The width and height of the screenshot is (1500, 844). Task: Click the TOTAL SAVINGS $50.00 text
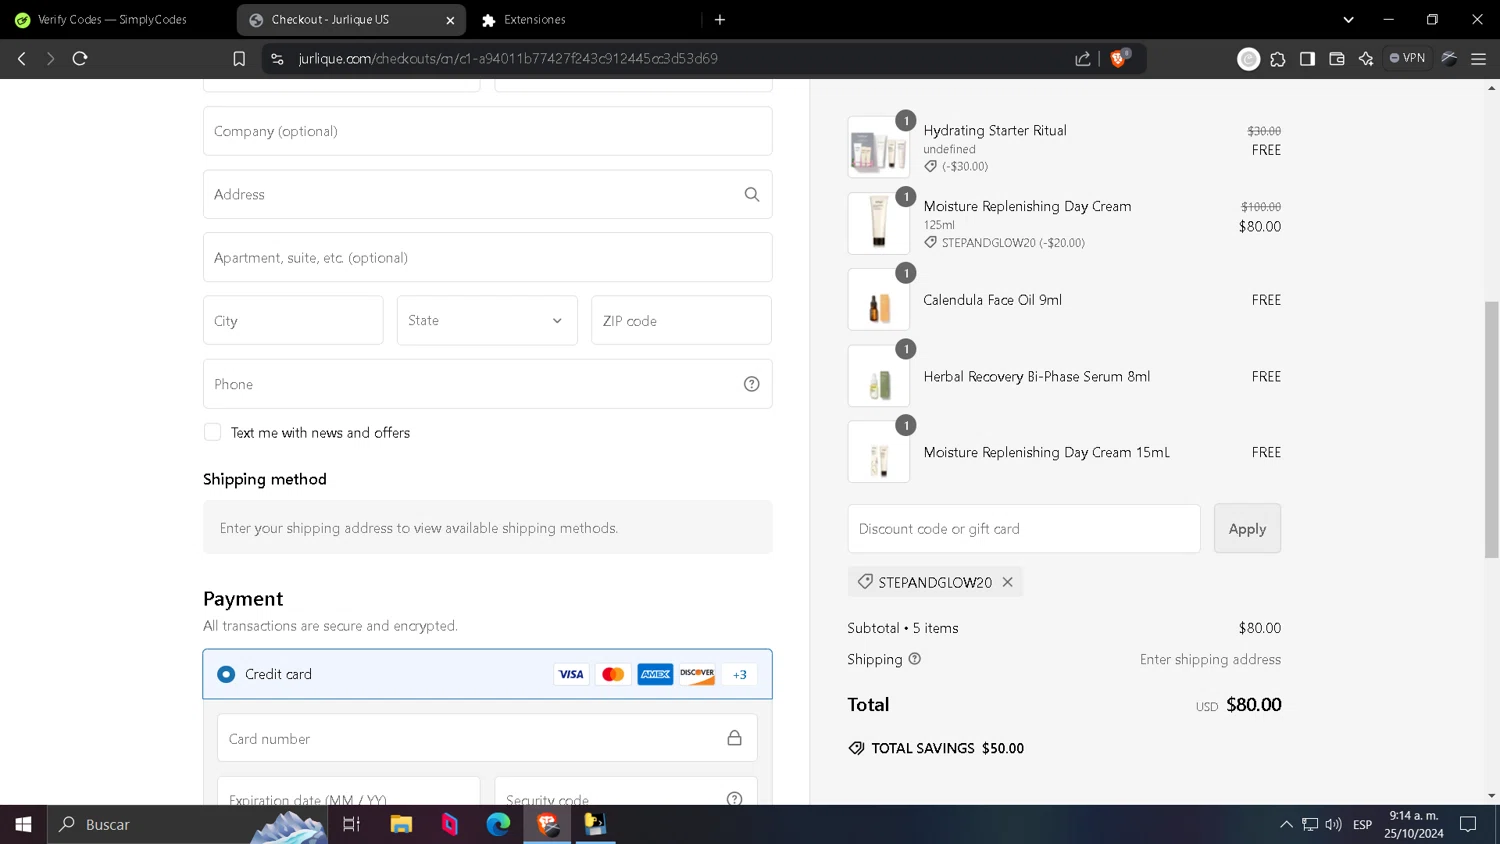tap(947, 748)
